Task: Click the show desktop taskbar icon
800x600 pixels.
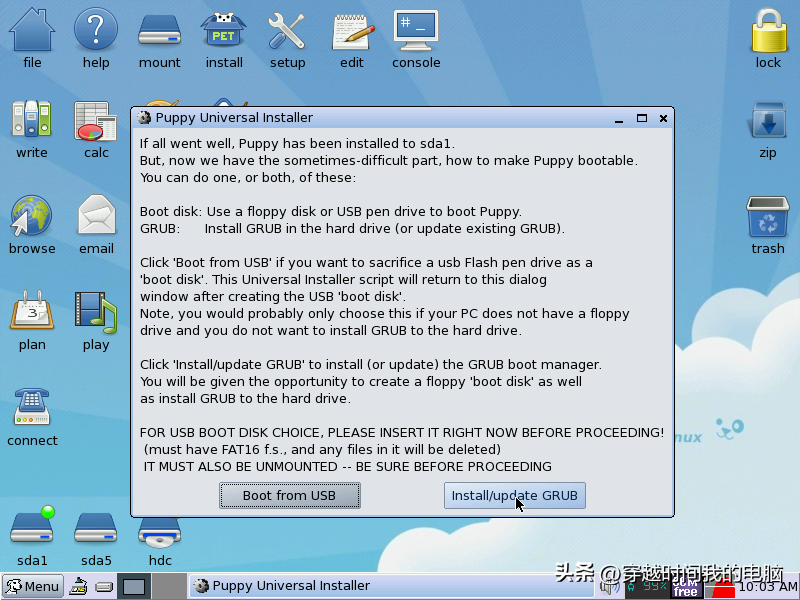Action: click(78, 586)
